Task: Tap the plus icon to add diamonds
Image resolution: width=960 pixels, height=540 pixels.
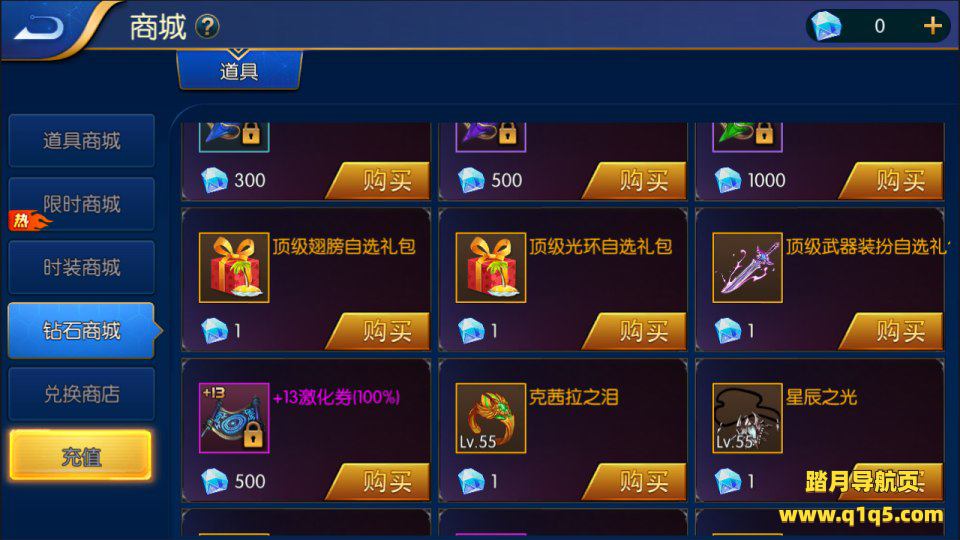Action: click(932, 26)
